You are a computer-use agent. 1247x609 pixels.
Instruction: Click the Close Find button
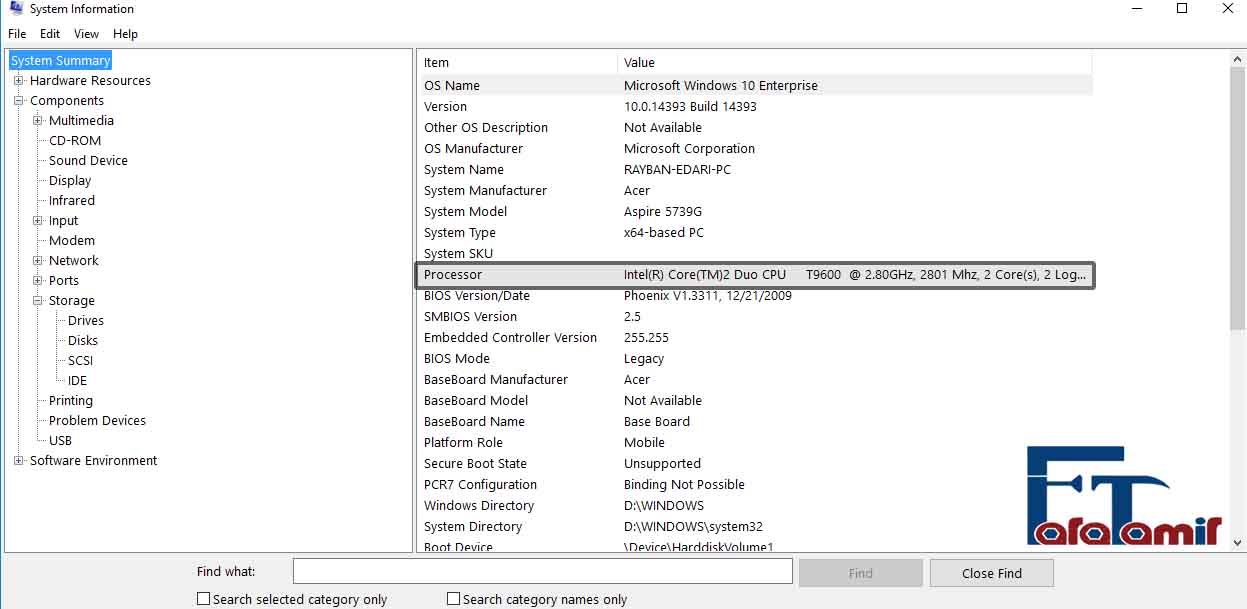[992, 573]
